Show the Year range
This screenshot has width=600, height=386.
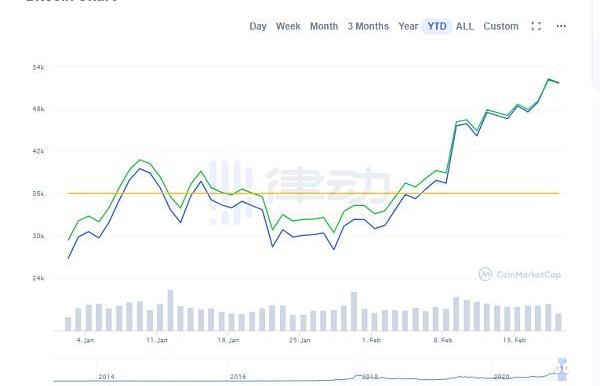tap(408, 26)
